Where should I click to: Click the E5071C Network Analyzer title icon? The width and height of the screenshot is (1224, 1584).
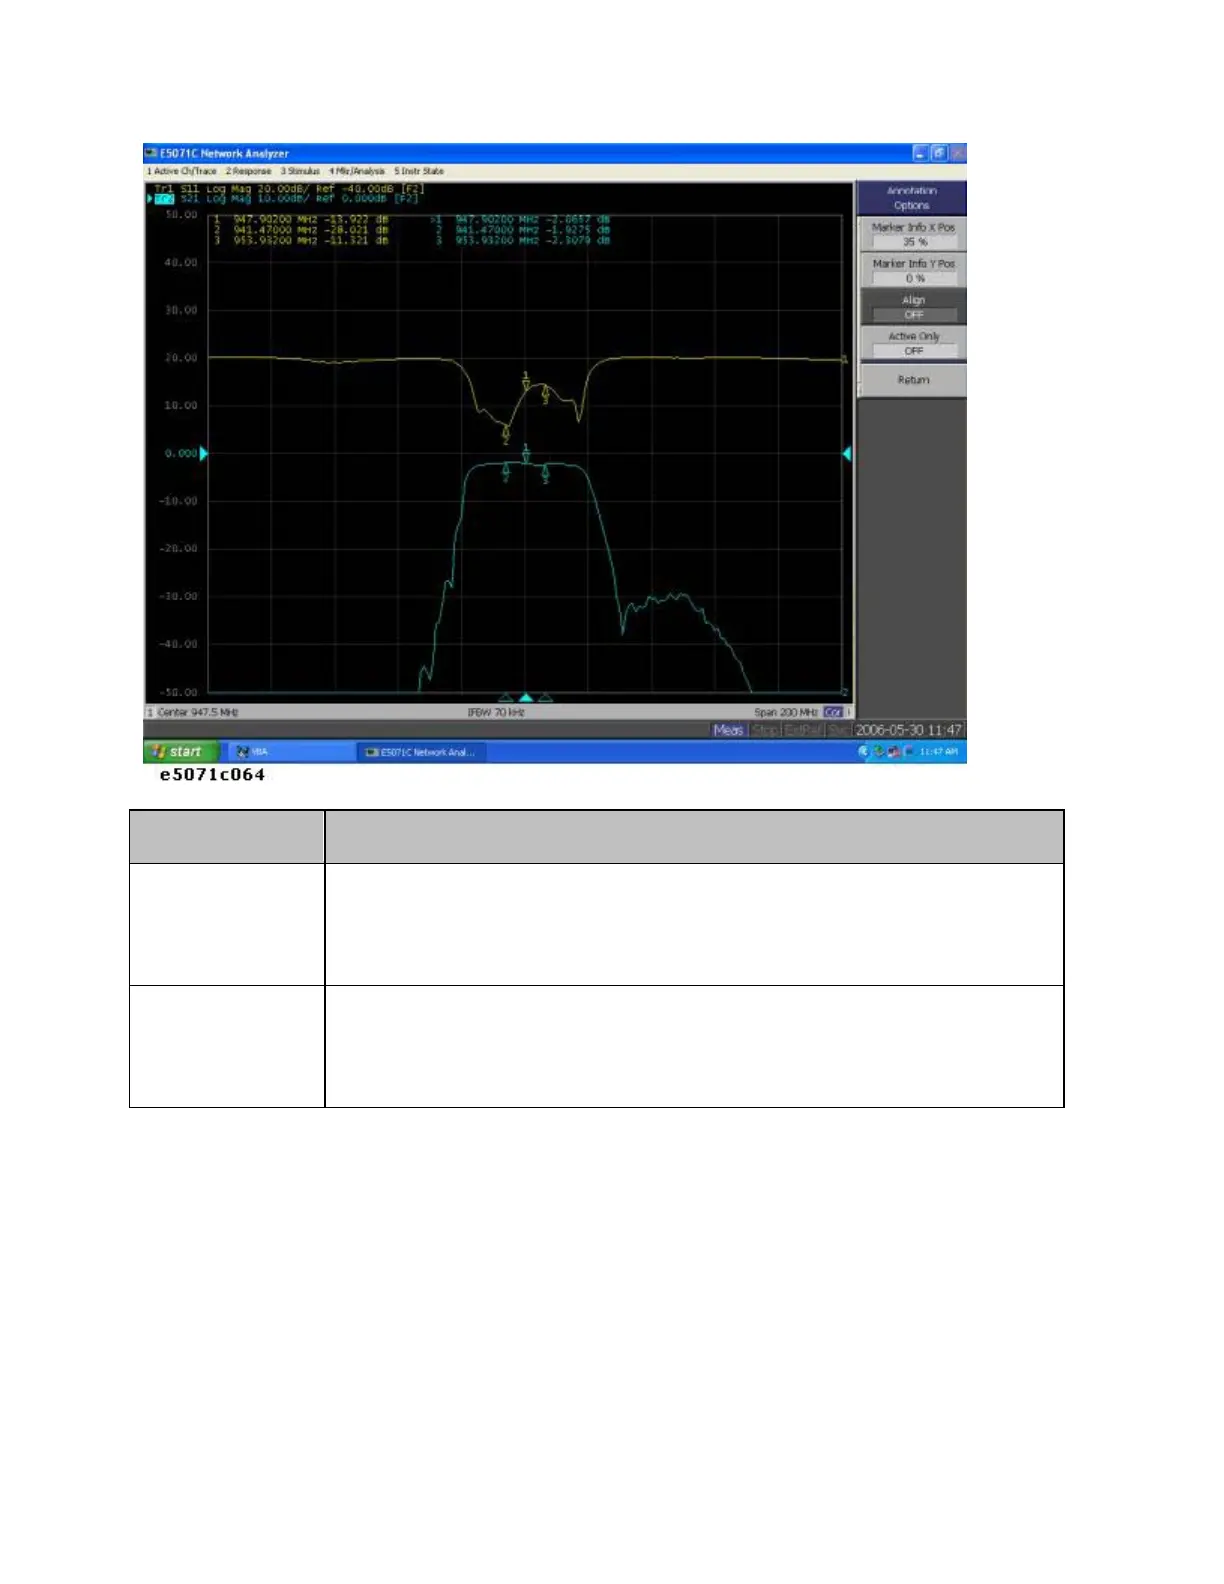click(x=152, y=153)
